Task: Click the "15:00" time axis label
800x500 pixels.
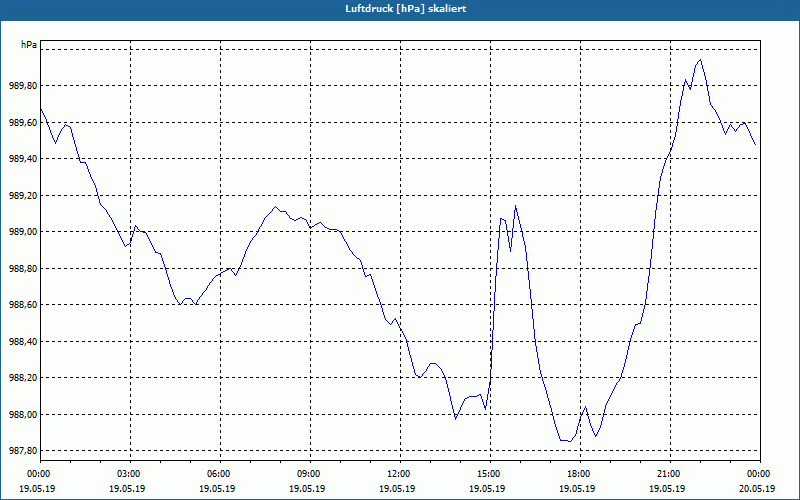Action: 487,474
